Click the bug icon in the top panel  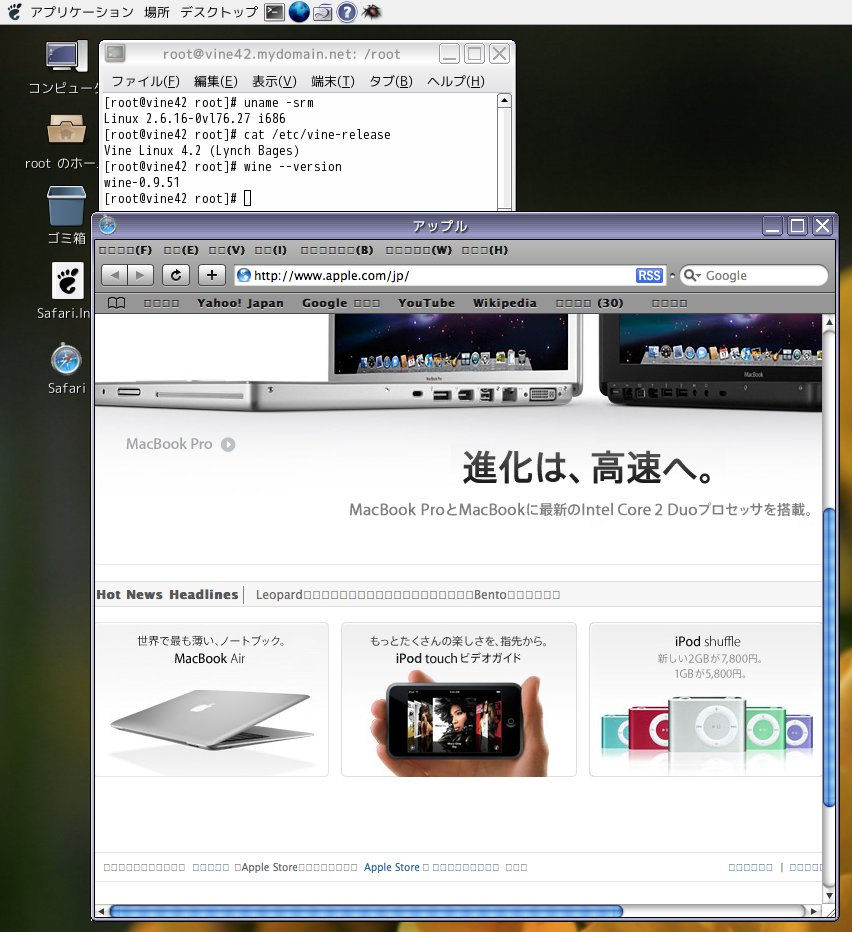click(x=372, y=11)
